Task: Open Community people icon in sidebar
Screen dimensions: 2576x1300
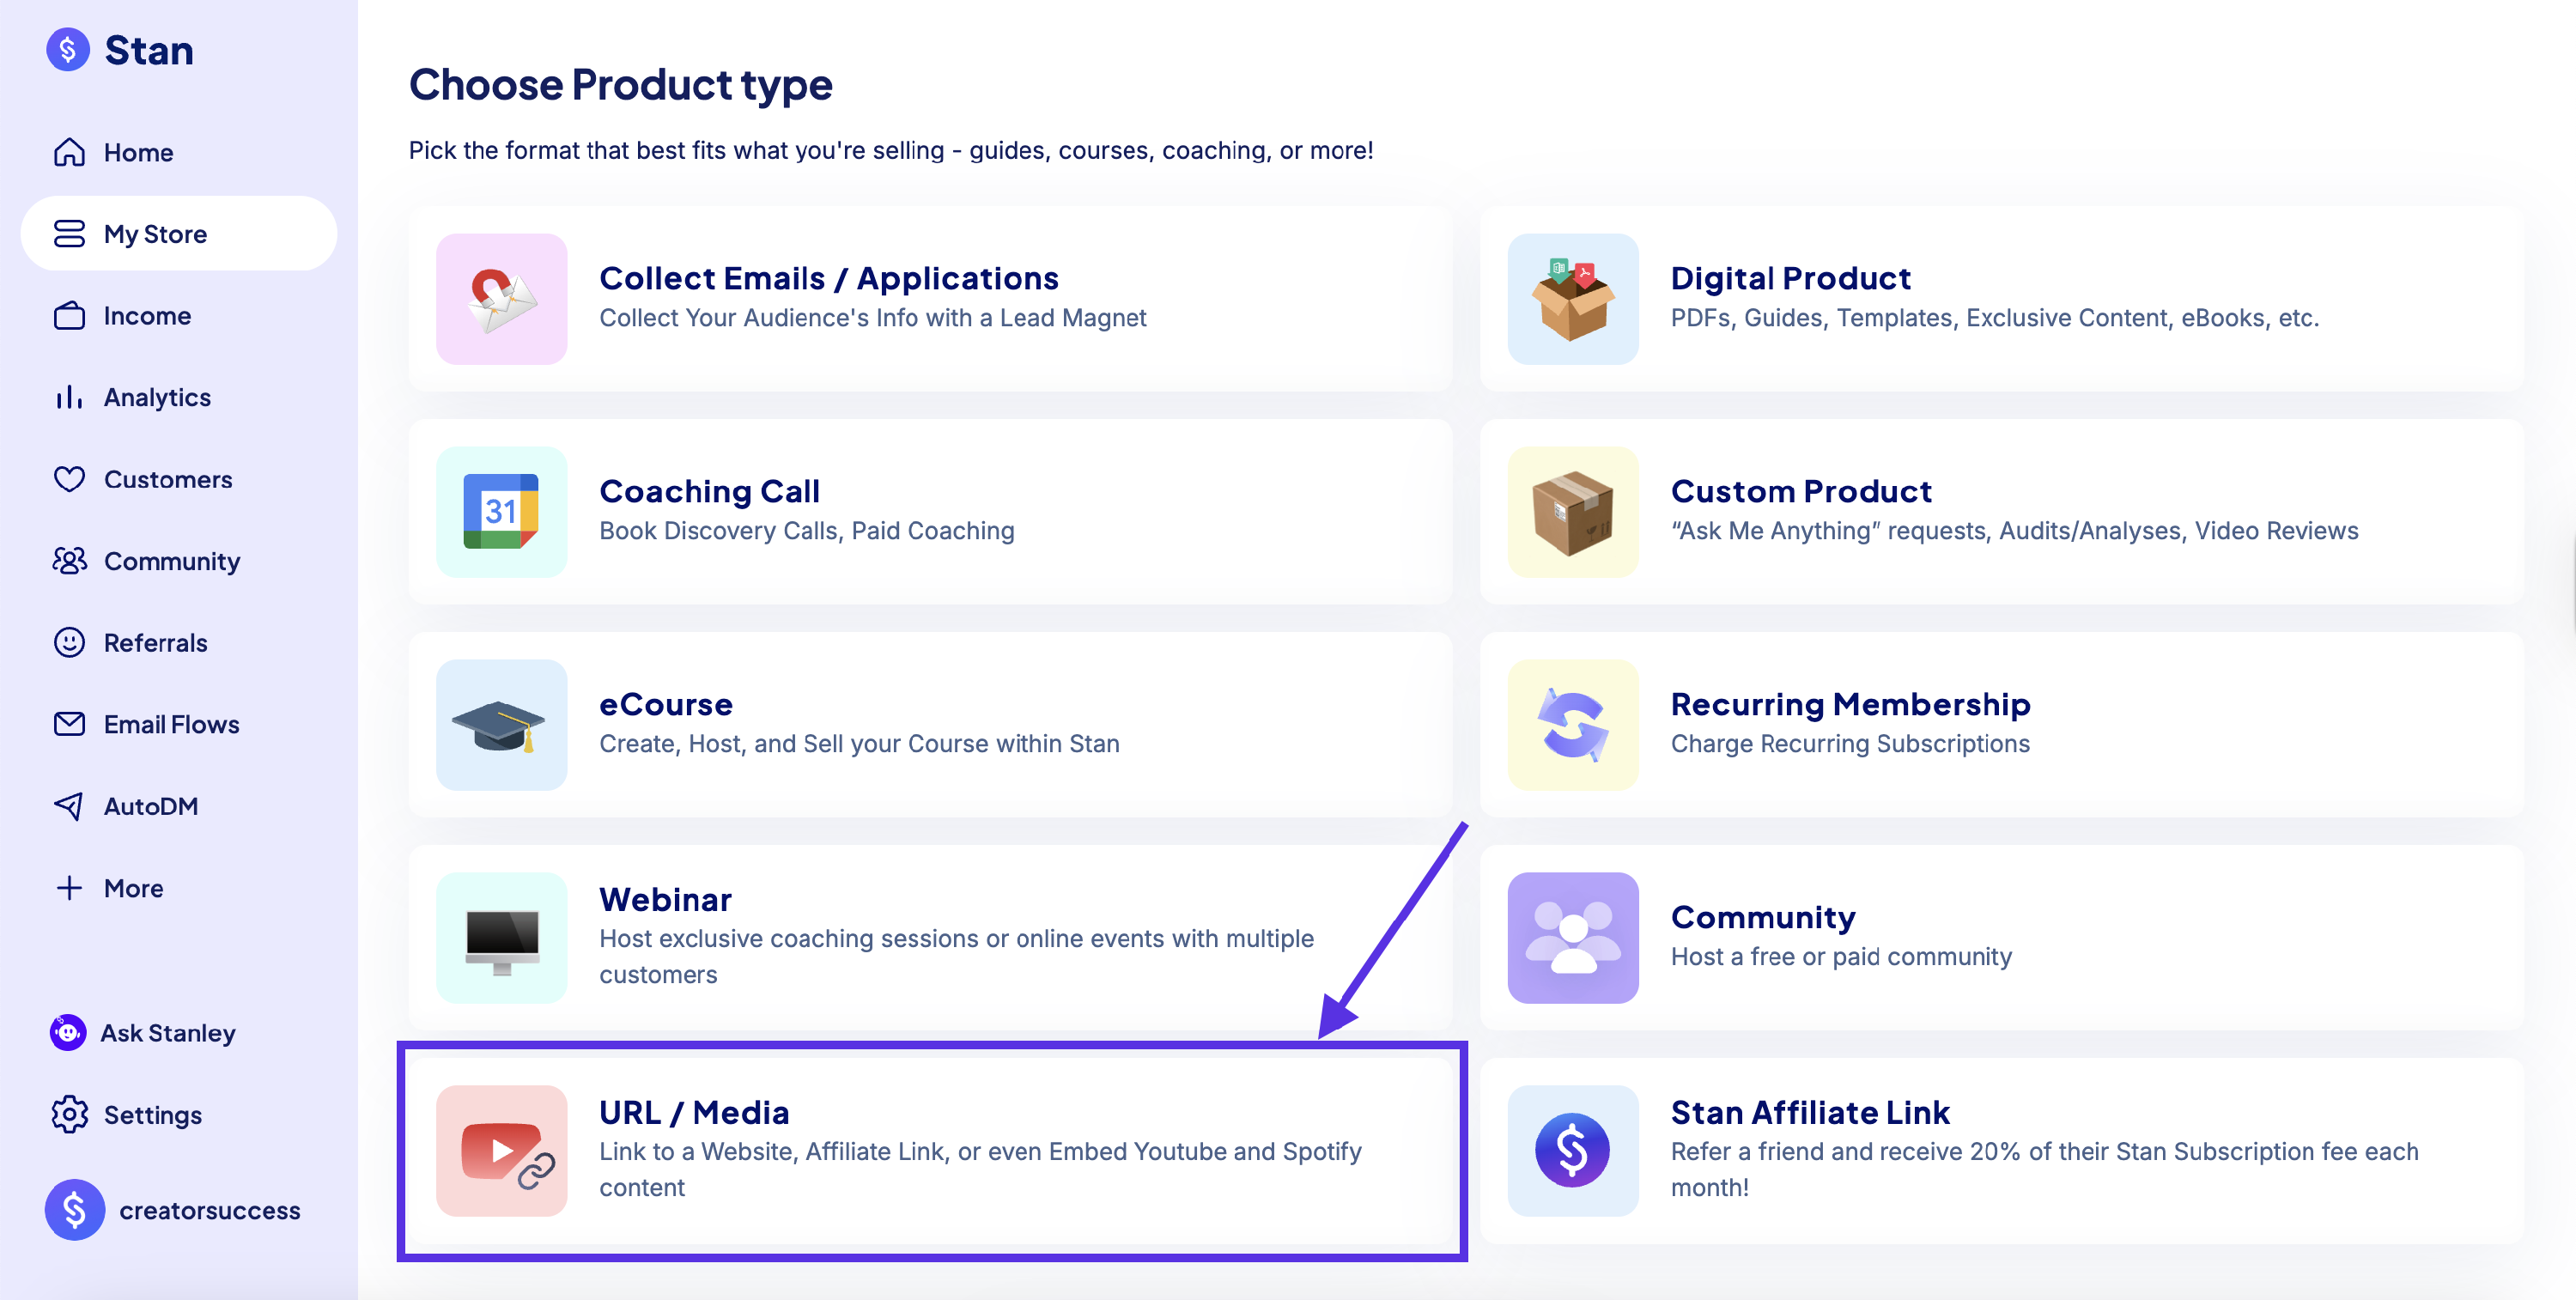Action: 69,561
